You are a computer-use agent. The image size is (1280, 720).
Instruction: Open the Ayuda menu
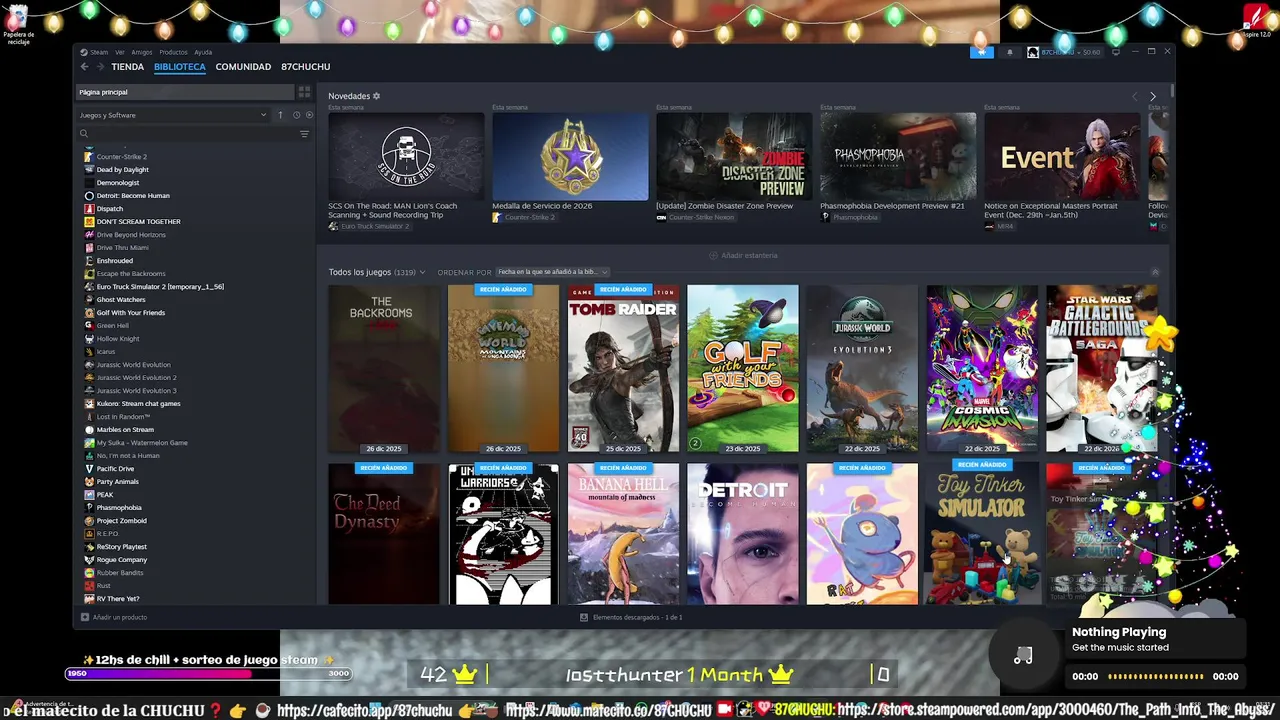tap(203, 52)
